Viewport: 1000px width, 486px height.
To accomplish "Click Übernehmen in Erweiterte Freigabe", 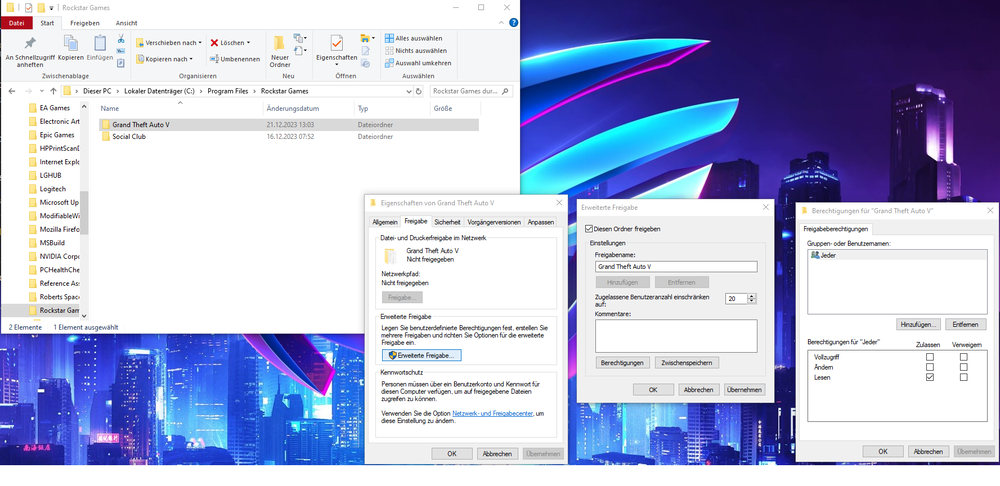I will pos(744,389).
